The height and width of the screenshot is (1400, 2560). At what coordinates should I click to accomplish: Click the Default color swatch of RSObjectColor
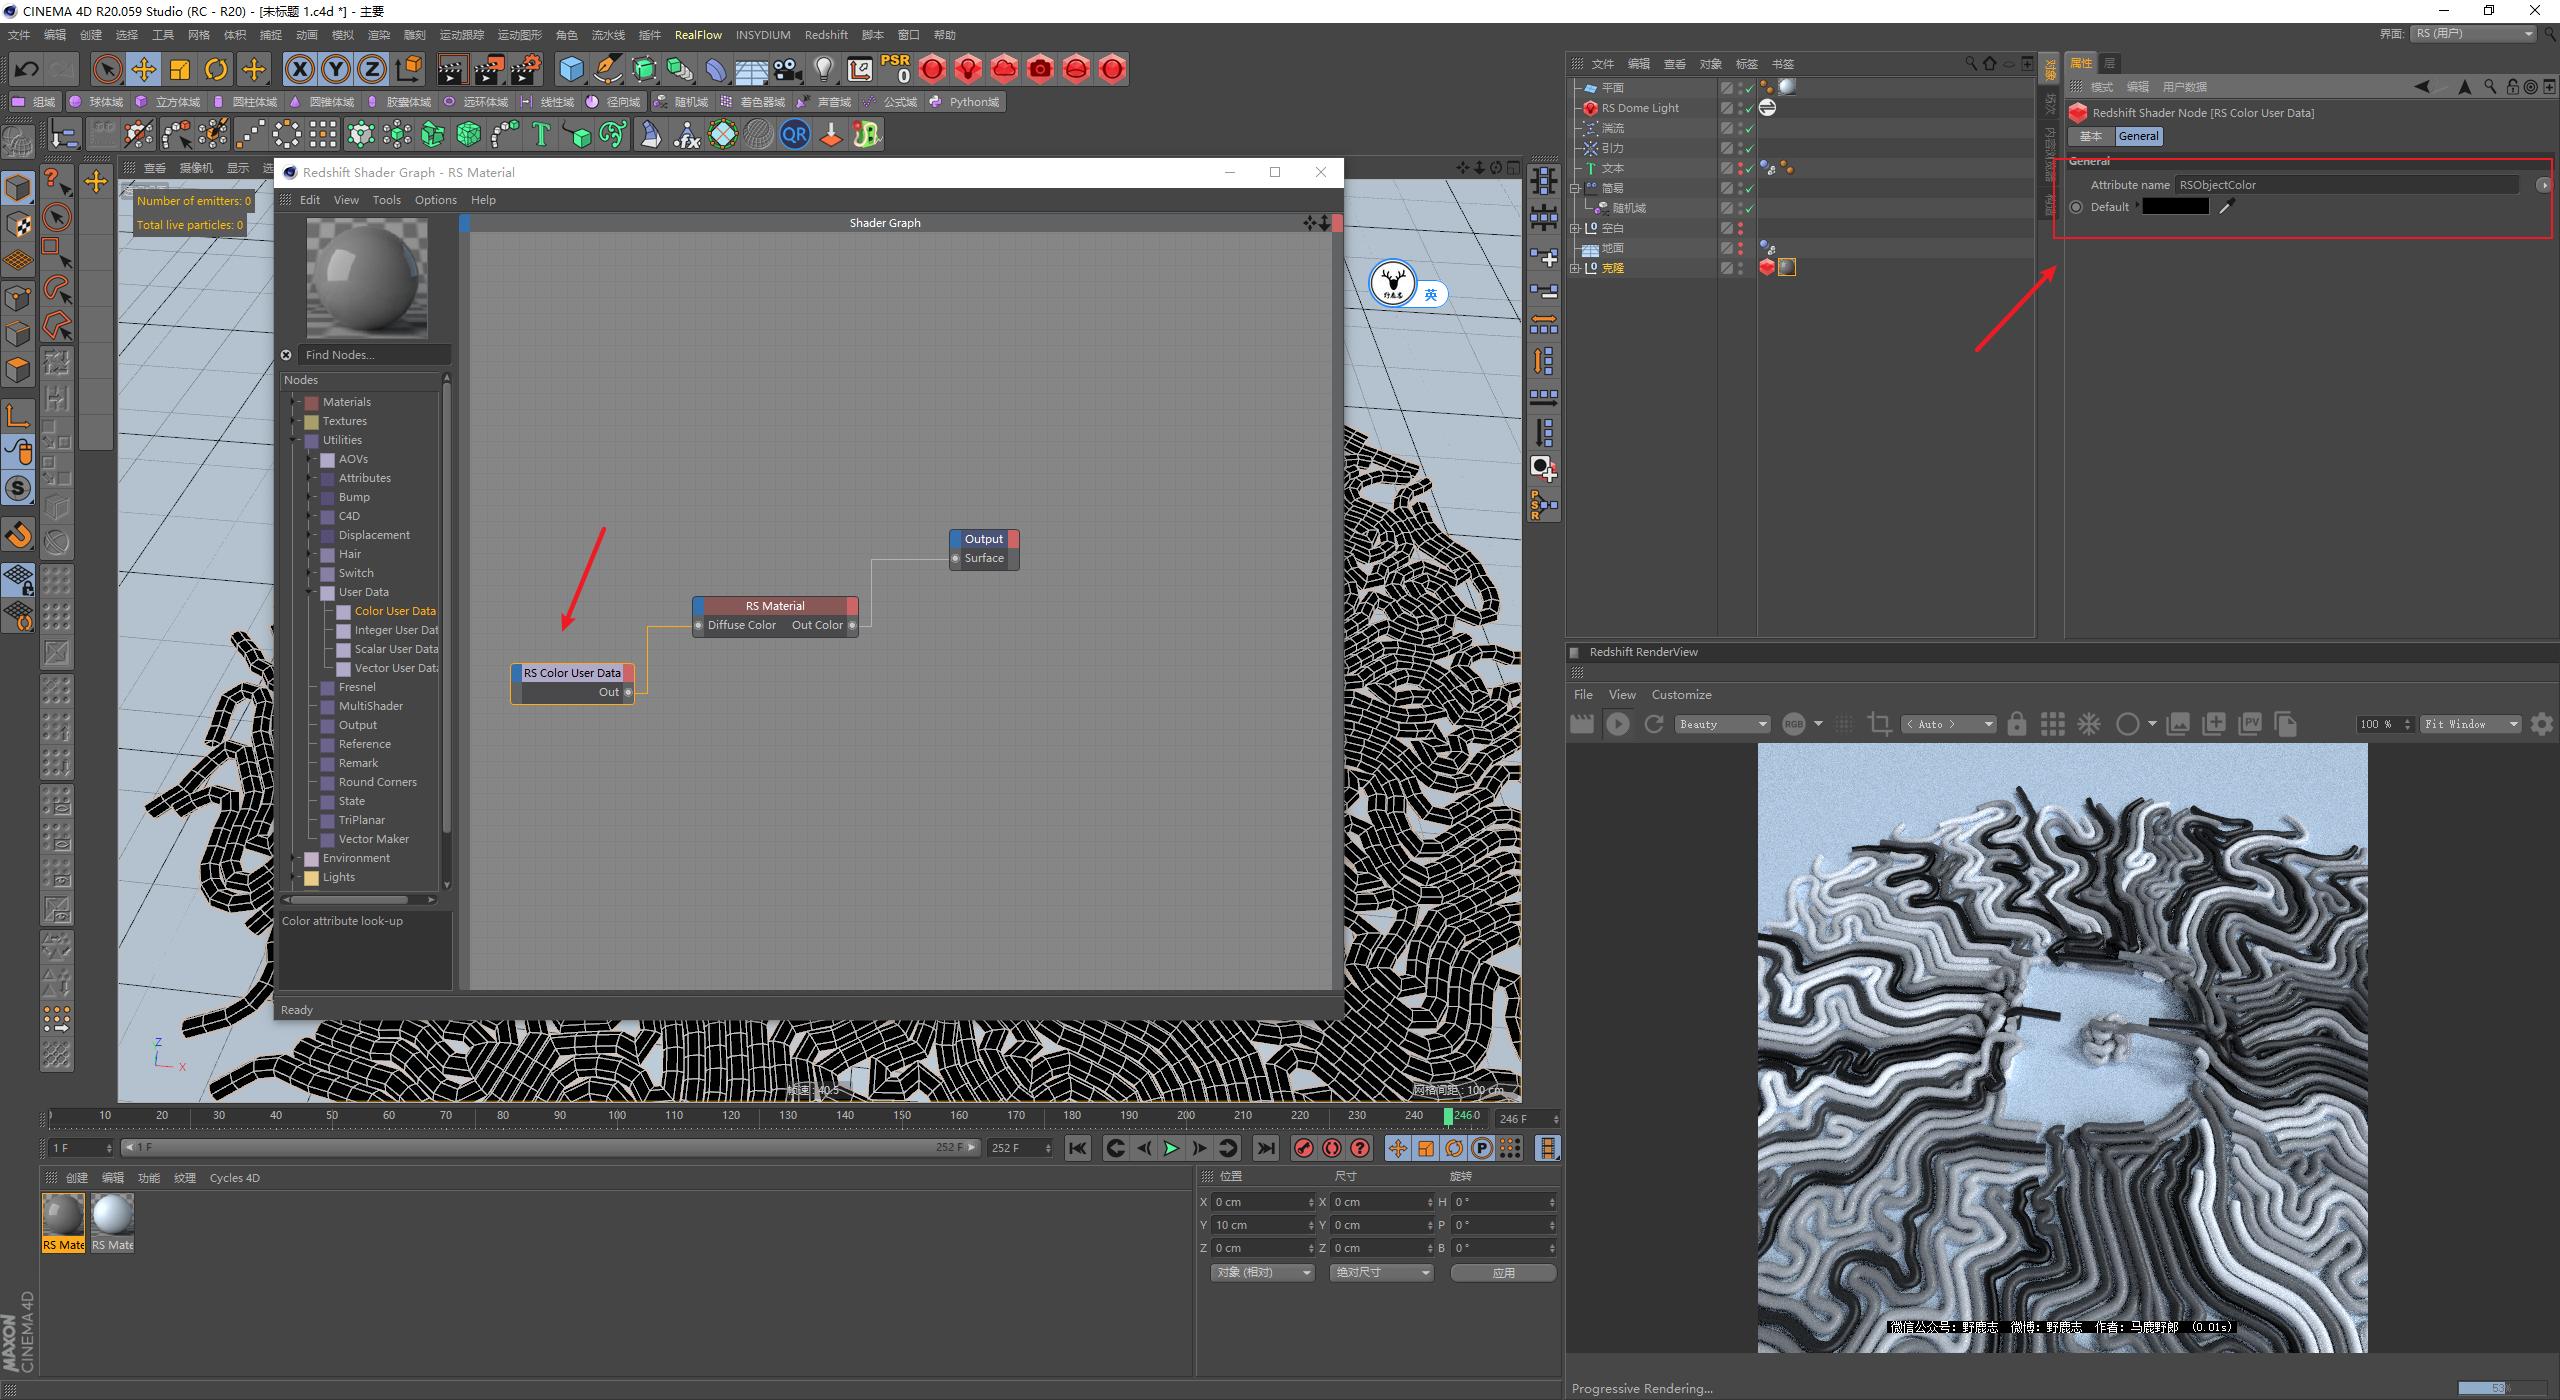2176,207
